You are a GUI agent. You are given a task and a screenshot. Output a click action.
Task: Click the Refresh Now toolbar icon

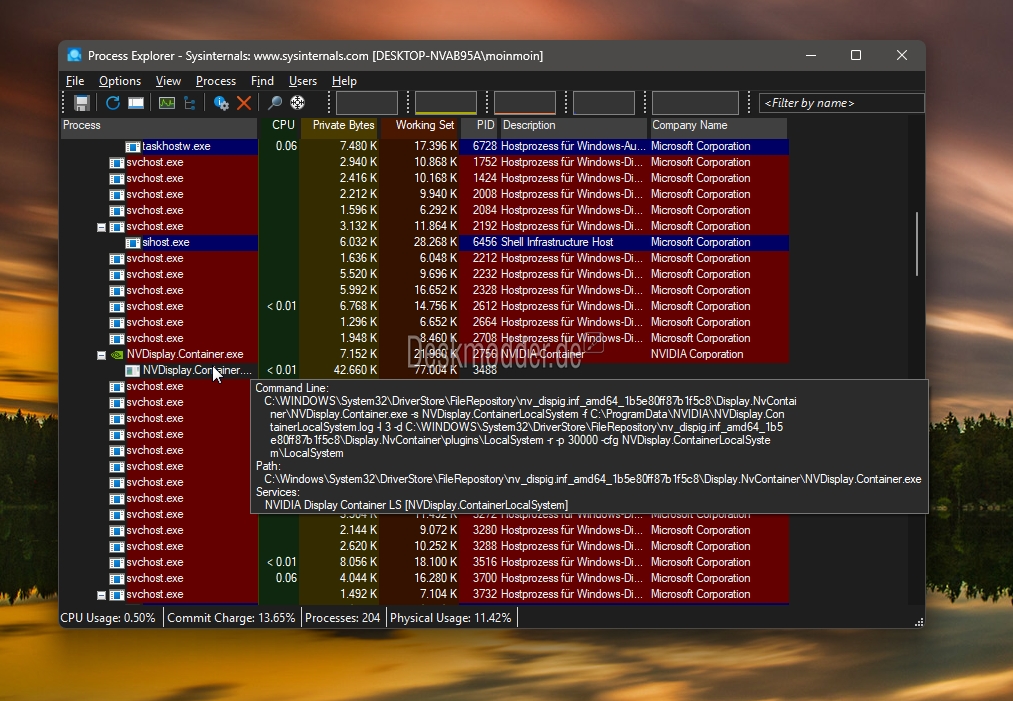tap(112, 103)
